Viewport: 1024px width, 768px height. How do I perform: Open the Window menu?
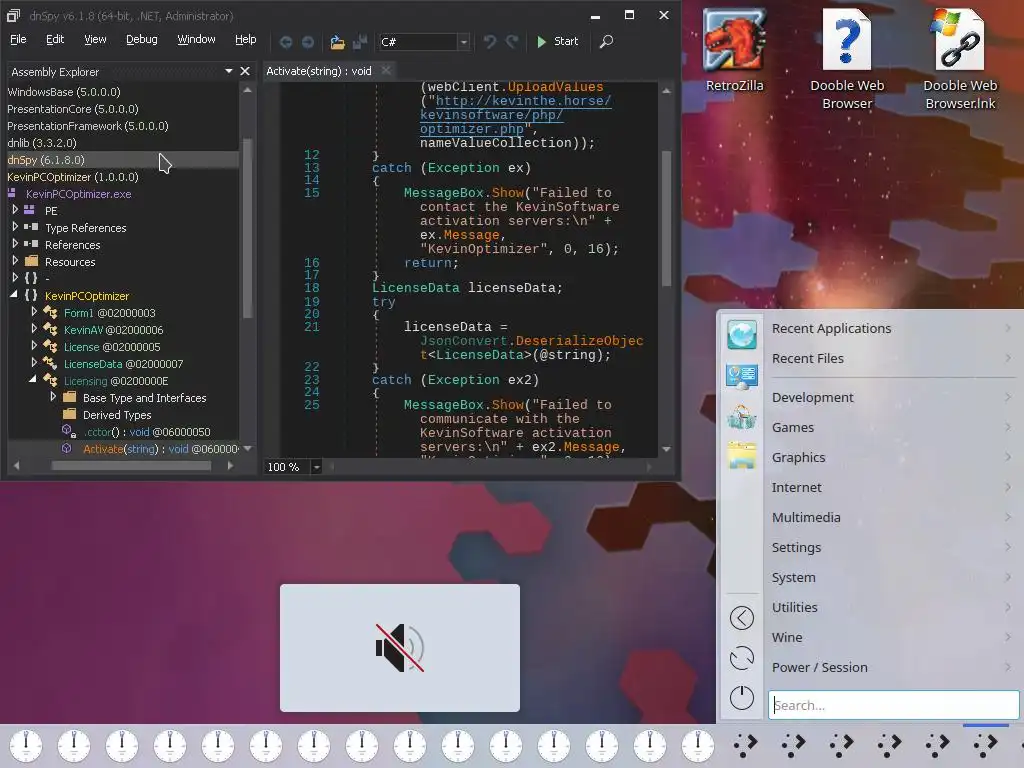196,39
